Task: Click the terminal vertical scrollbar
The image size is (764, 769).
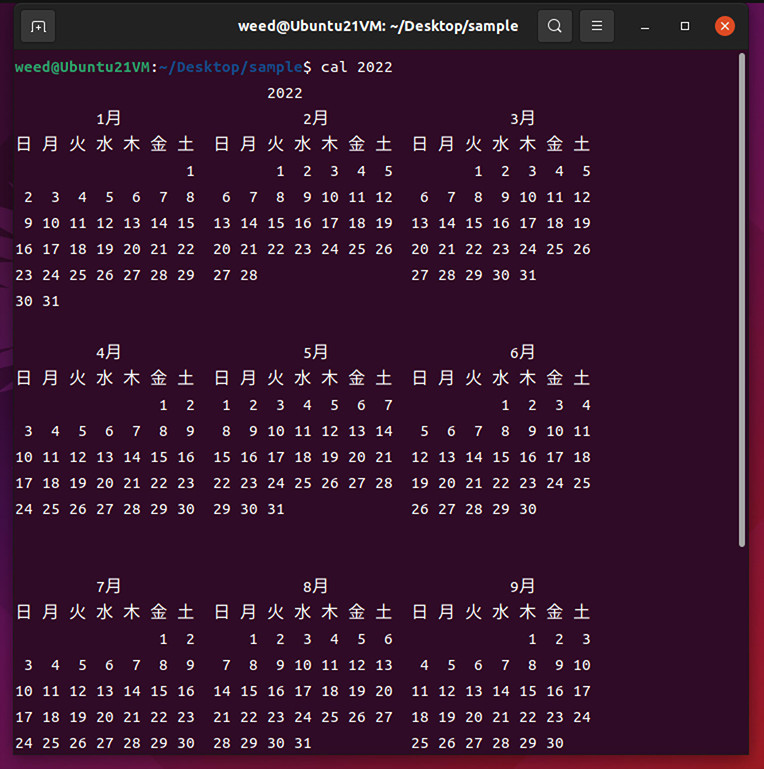Action: 741,300
